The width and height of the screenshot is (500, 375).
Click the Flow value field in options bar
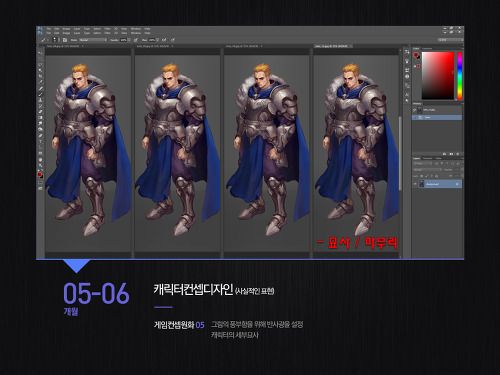152,40
